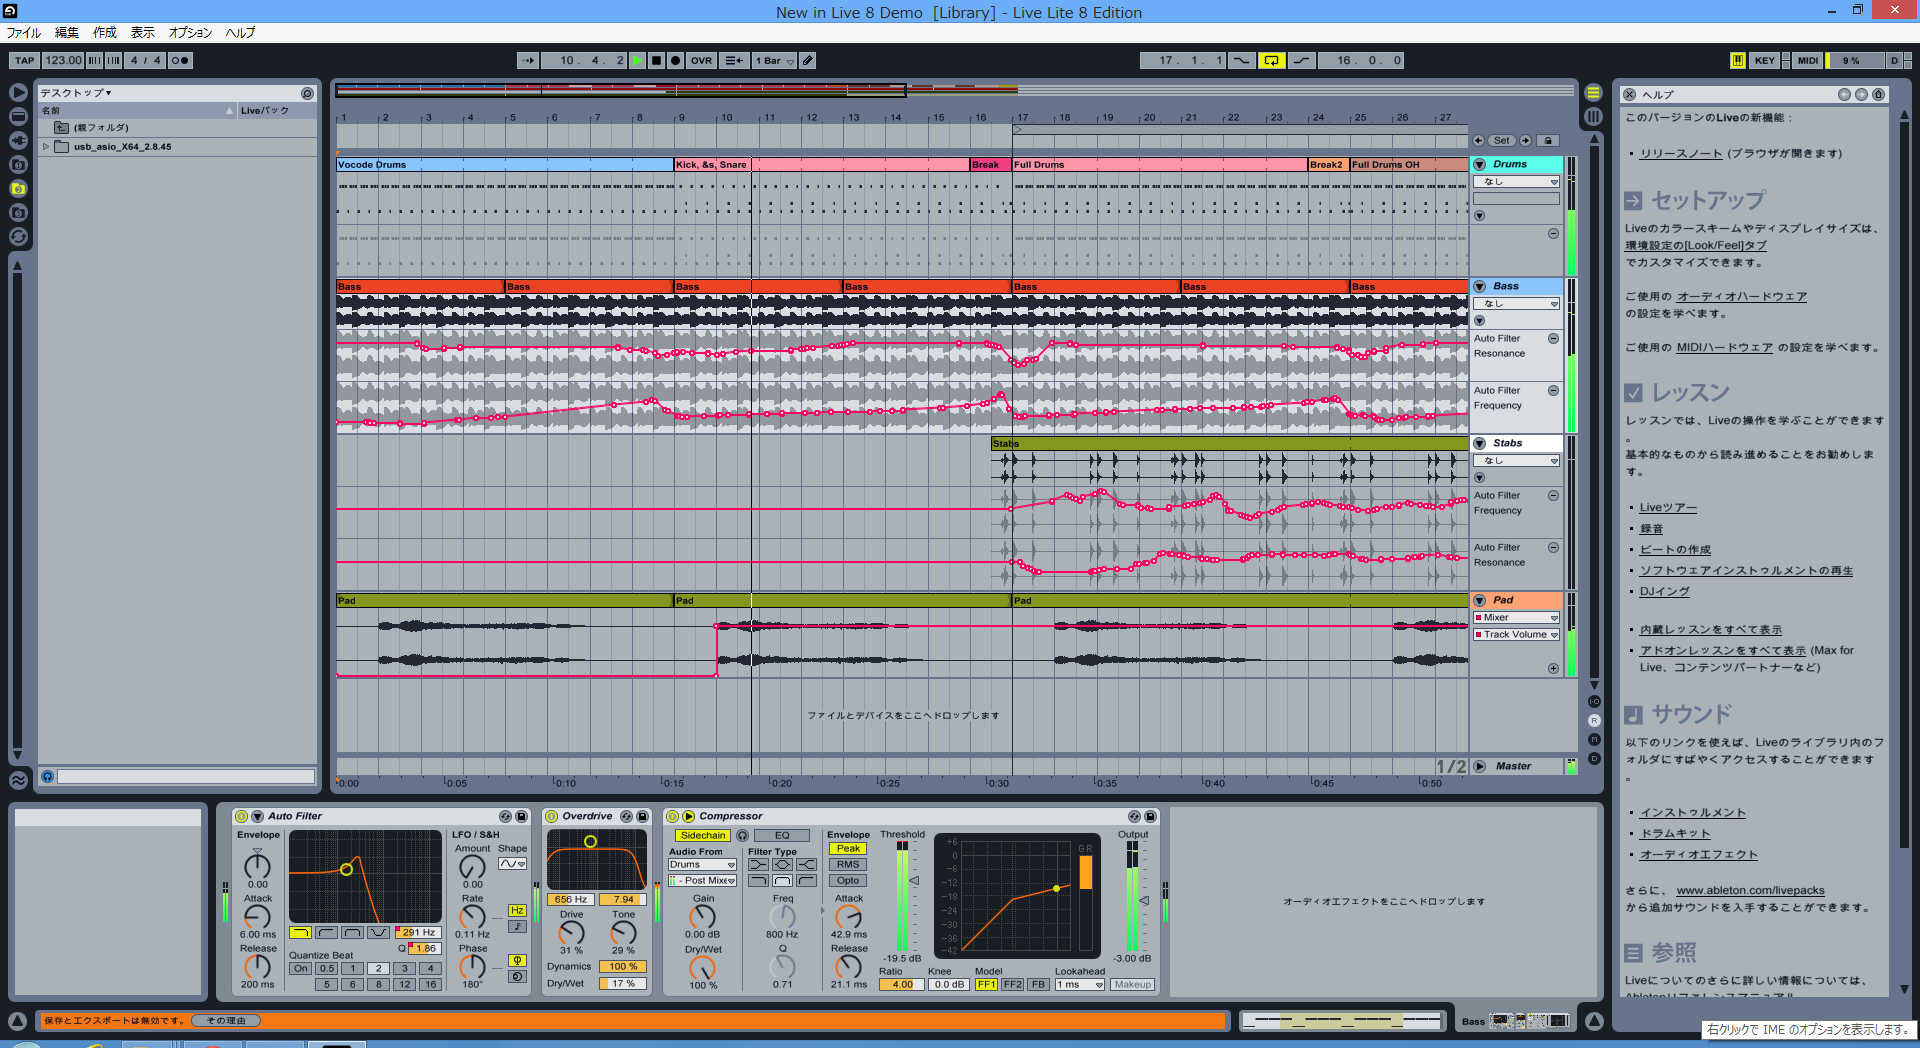Click the www.ableton.com/livepacks link
This screenshot has height=1048, width=1920.
pos(1750,891)
